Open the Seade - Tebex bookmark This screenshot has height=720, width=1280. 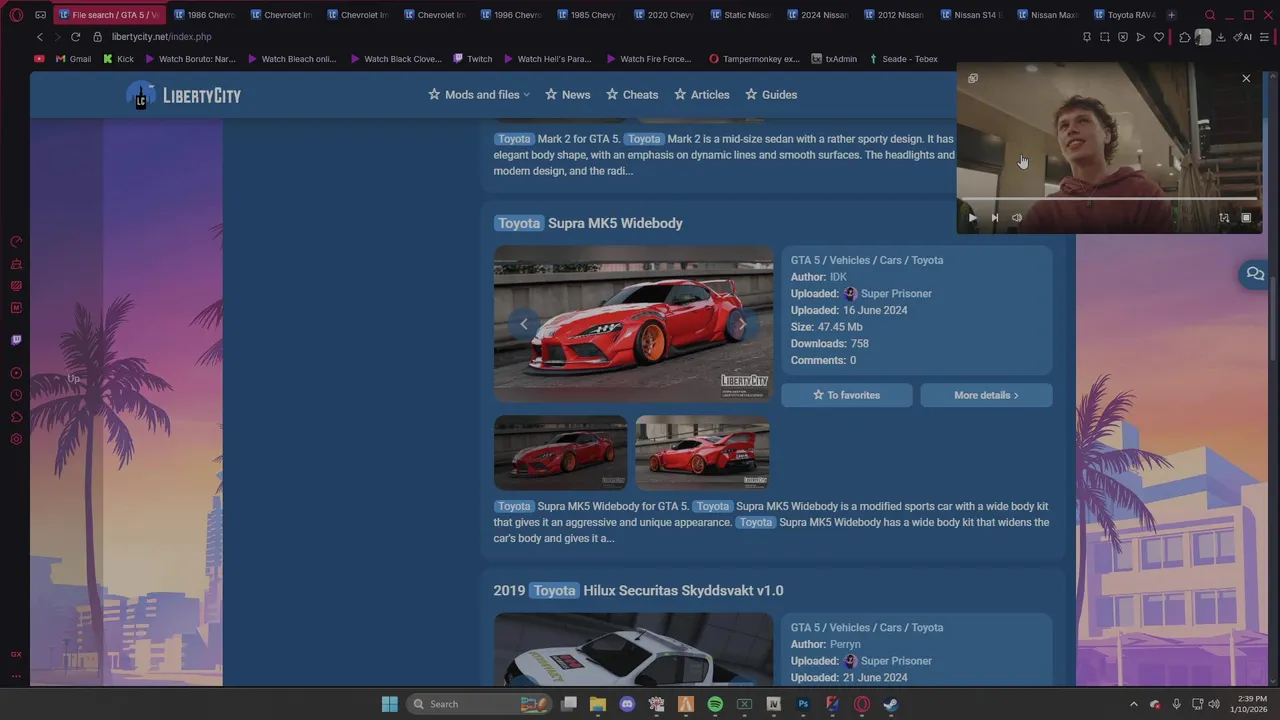(903, 59)
